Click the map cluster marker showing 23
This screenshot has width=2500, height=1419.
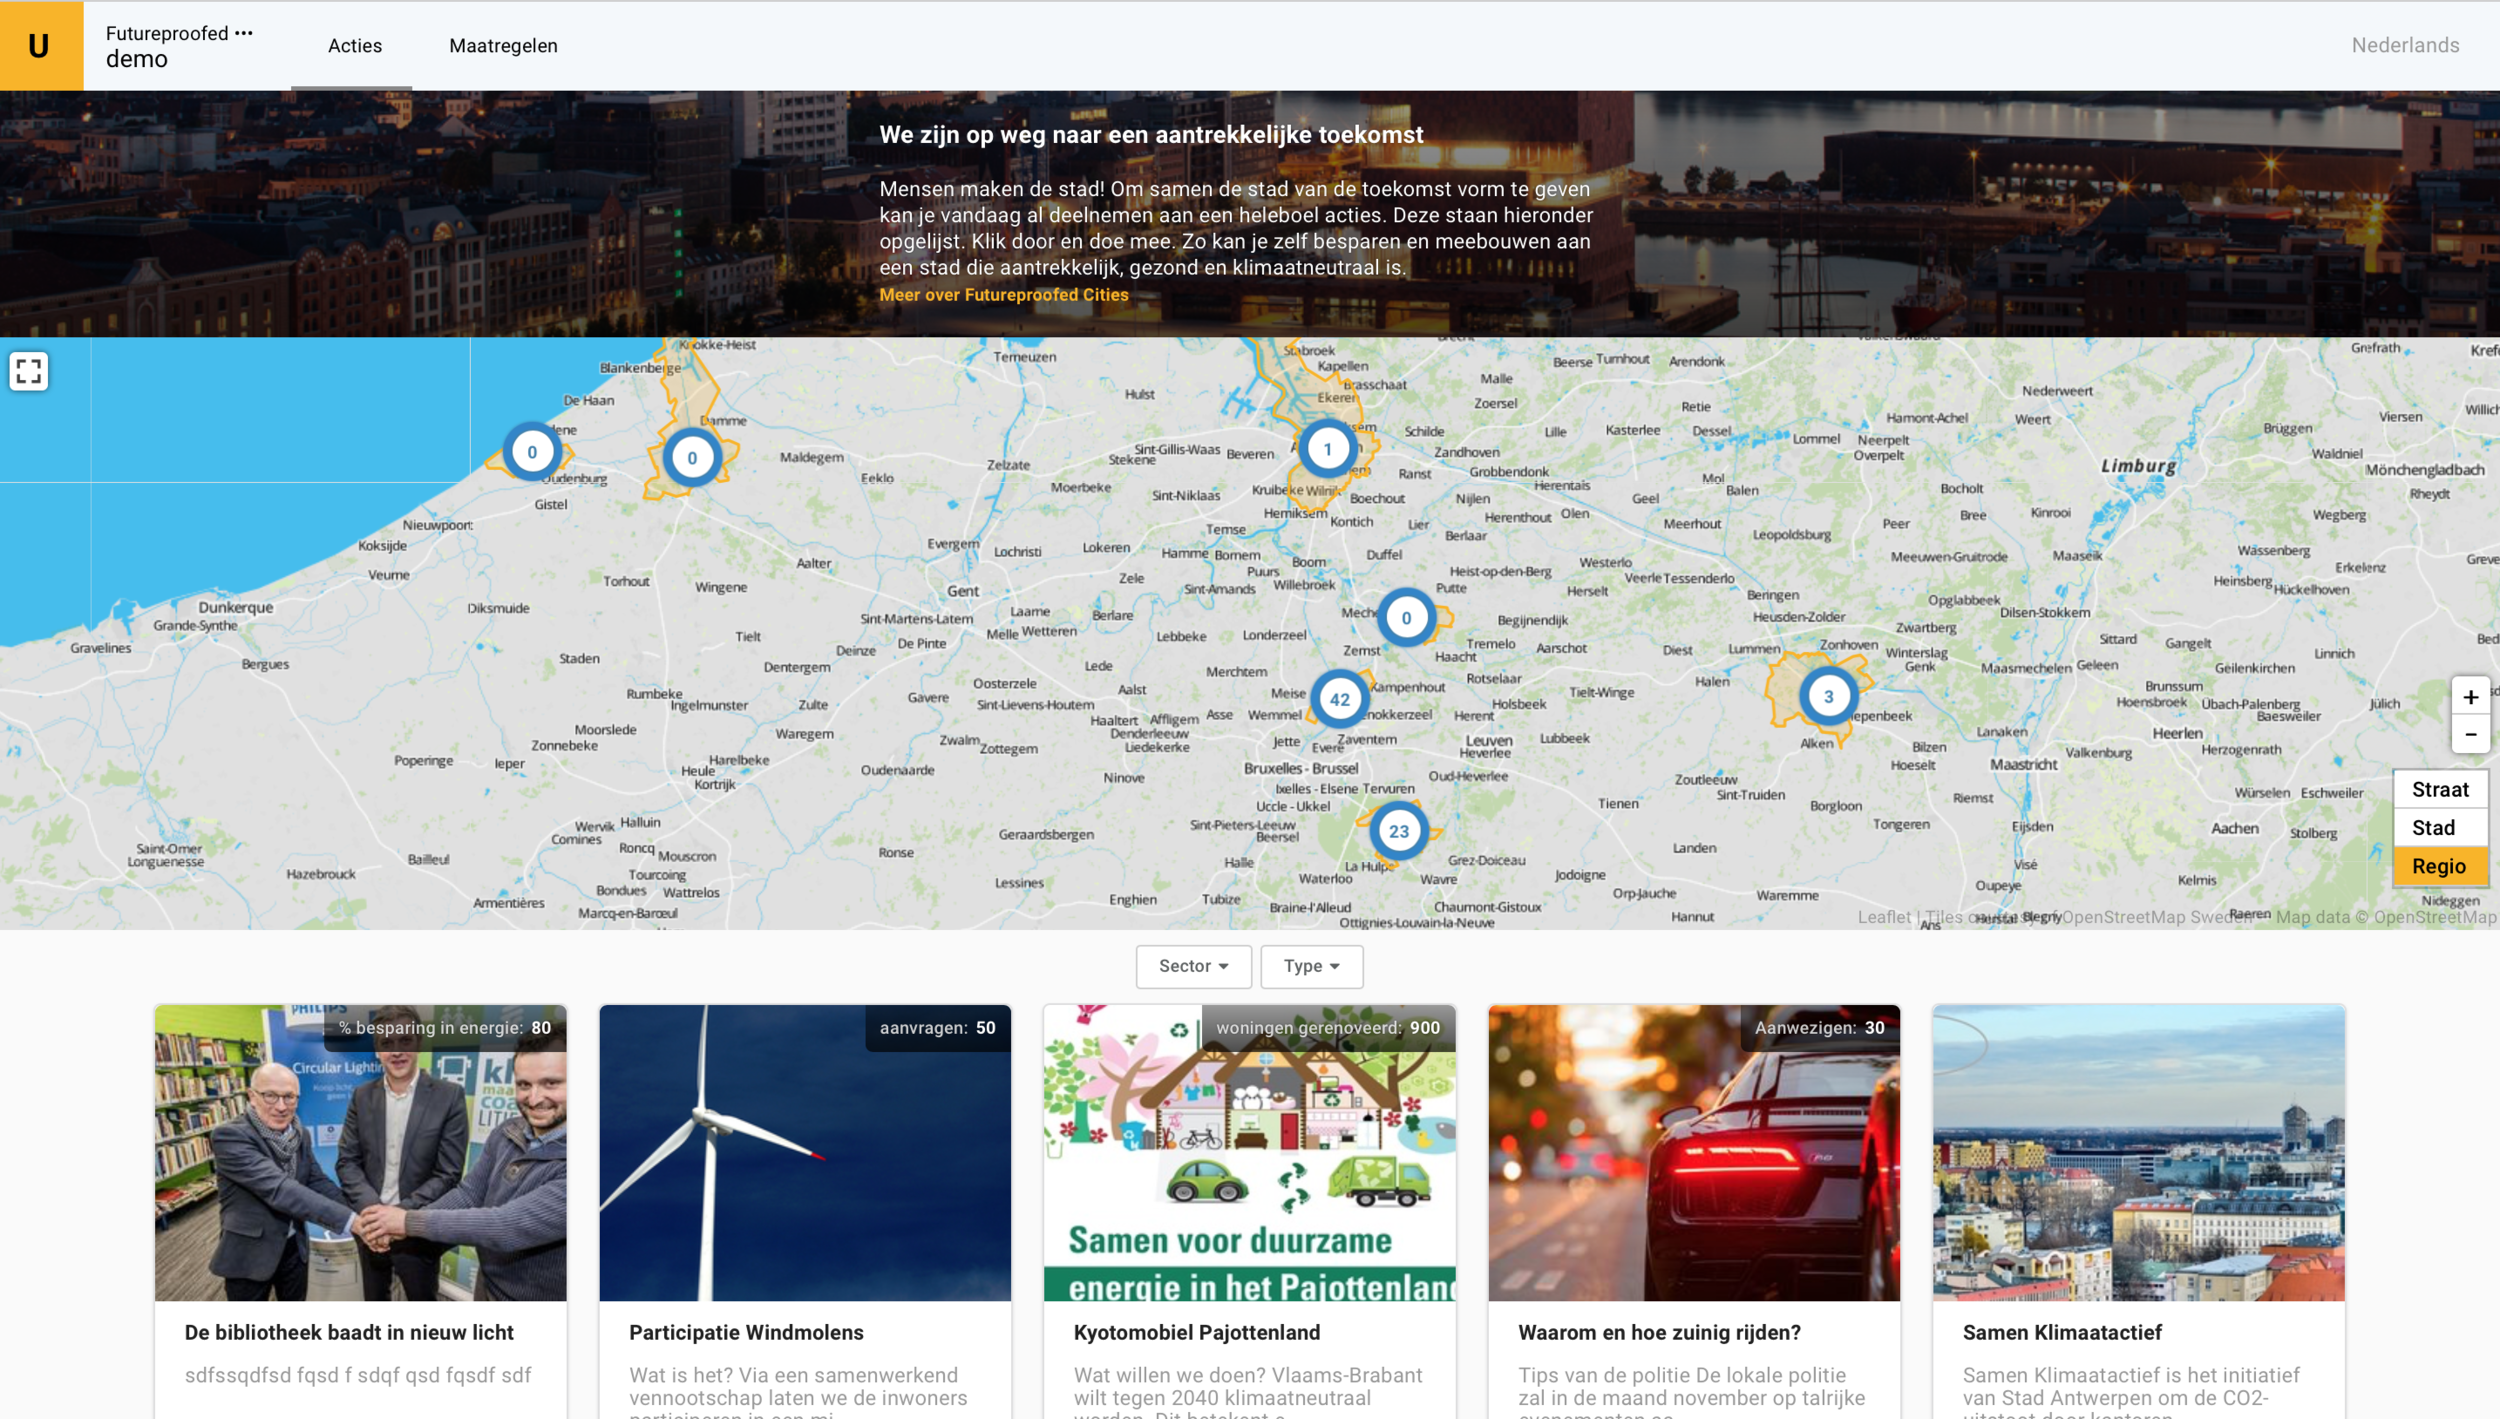point(1398,831)
